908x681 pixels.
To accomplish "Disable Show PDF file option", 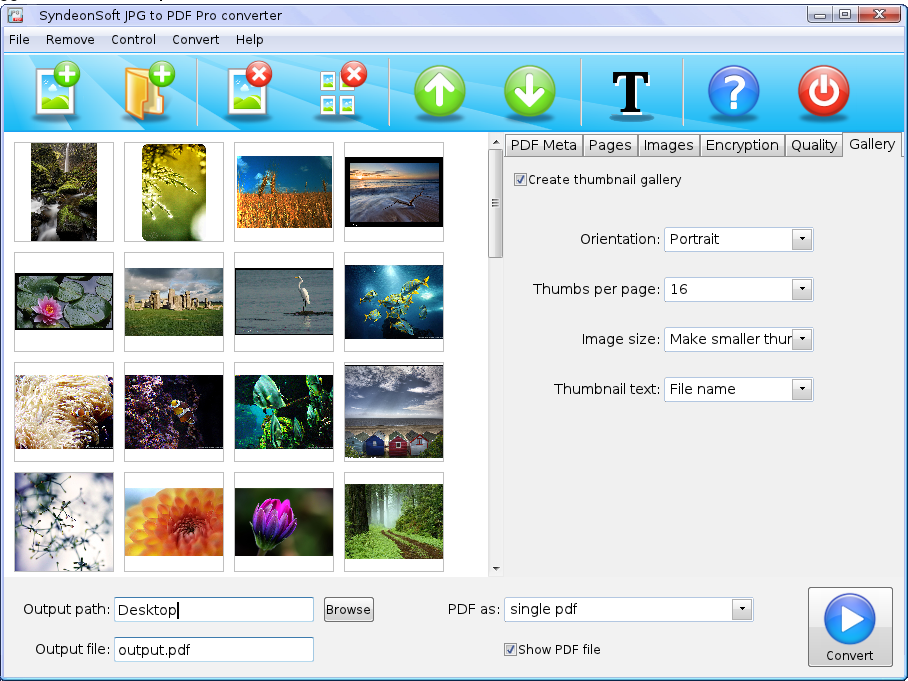I will click(x=511, y=650).
